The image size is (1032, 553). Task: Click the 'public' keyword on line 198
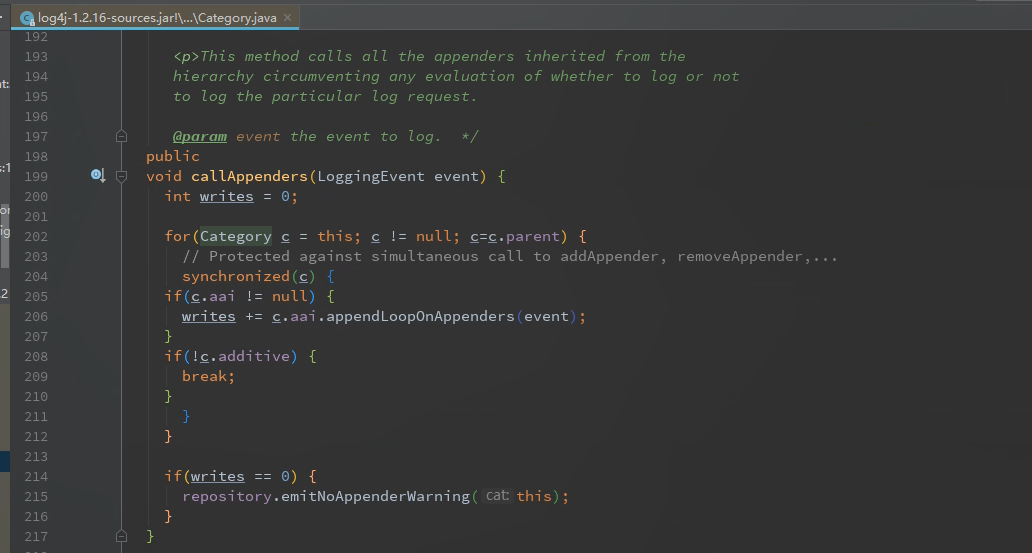(172, 157)
